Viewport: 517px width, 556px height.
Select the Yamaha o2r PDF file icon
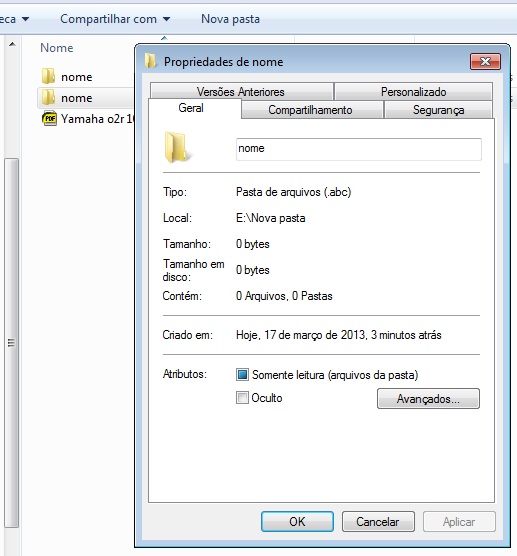tap(49, 118)
